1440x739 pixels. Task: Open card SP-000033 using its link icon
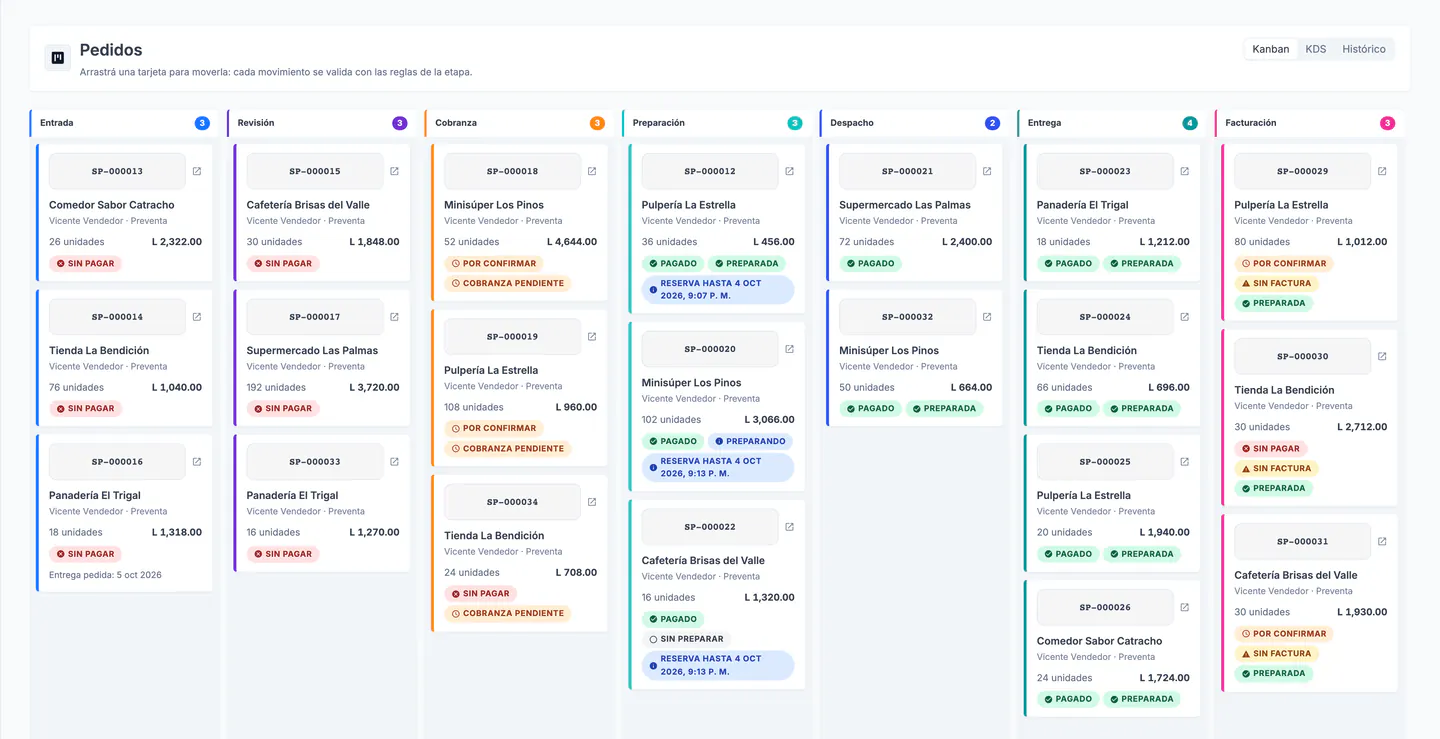pyautogui.click(x=394, y=462)
